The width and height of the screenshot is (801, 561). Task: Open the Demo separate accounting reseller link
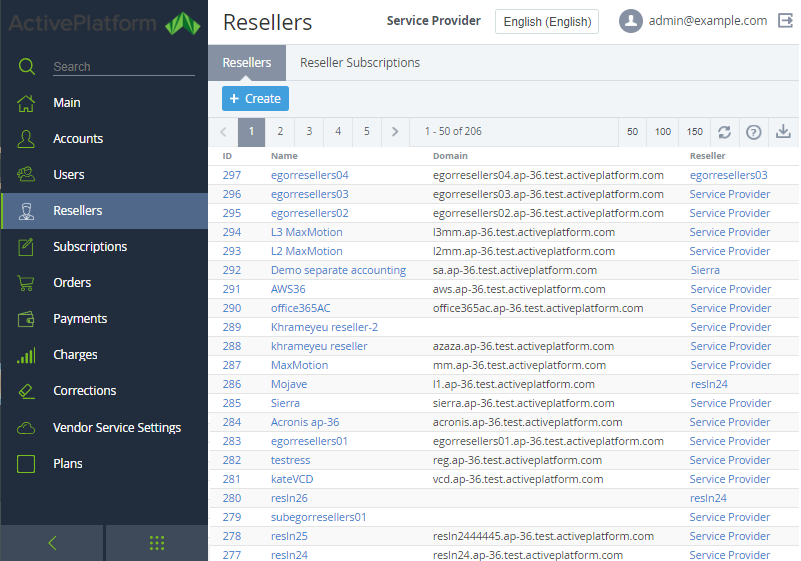338,270
